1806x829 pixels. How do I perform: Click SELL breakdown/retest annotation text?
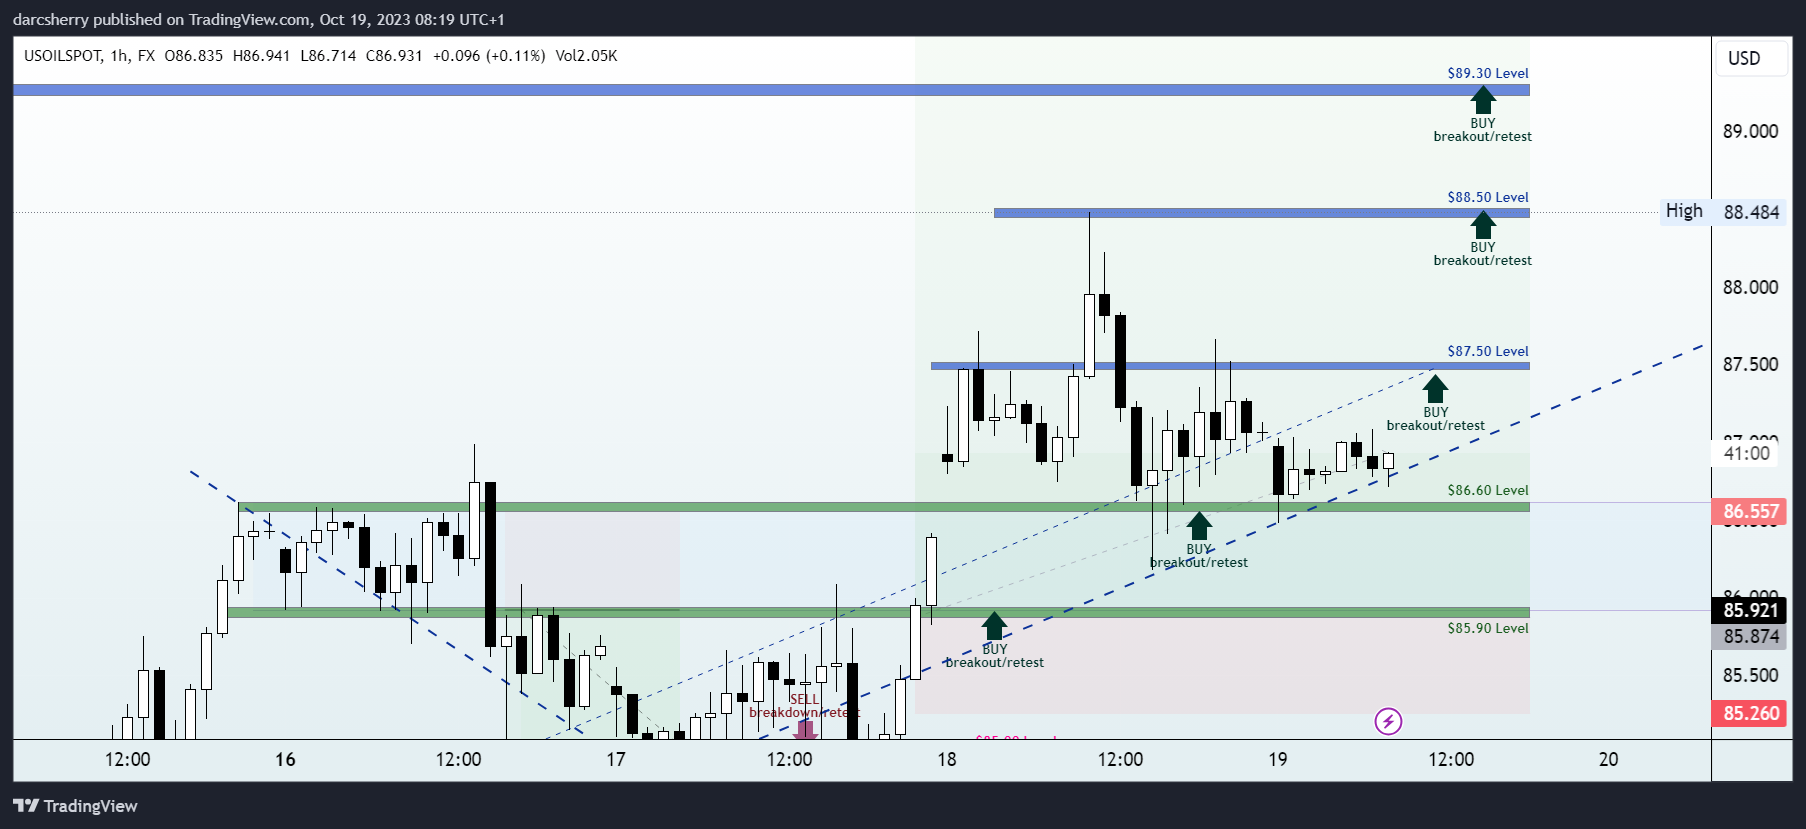(804, 706)
